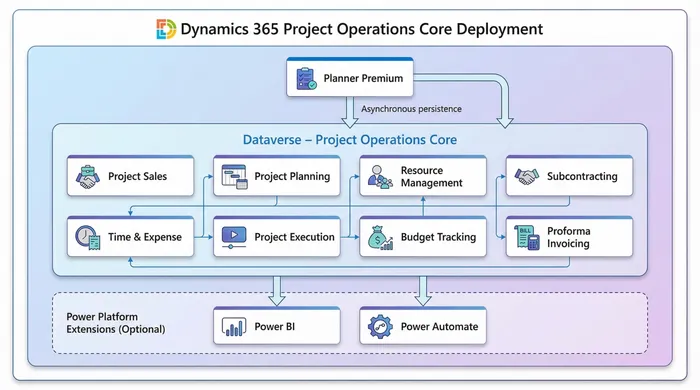The width and height of the screenshot is (700, 390).
Task: Click the Dataverse – Project Operations Core heading
Action: pos(350,140)
